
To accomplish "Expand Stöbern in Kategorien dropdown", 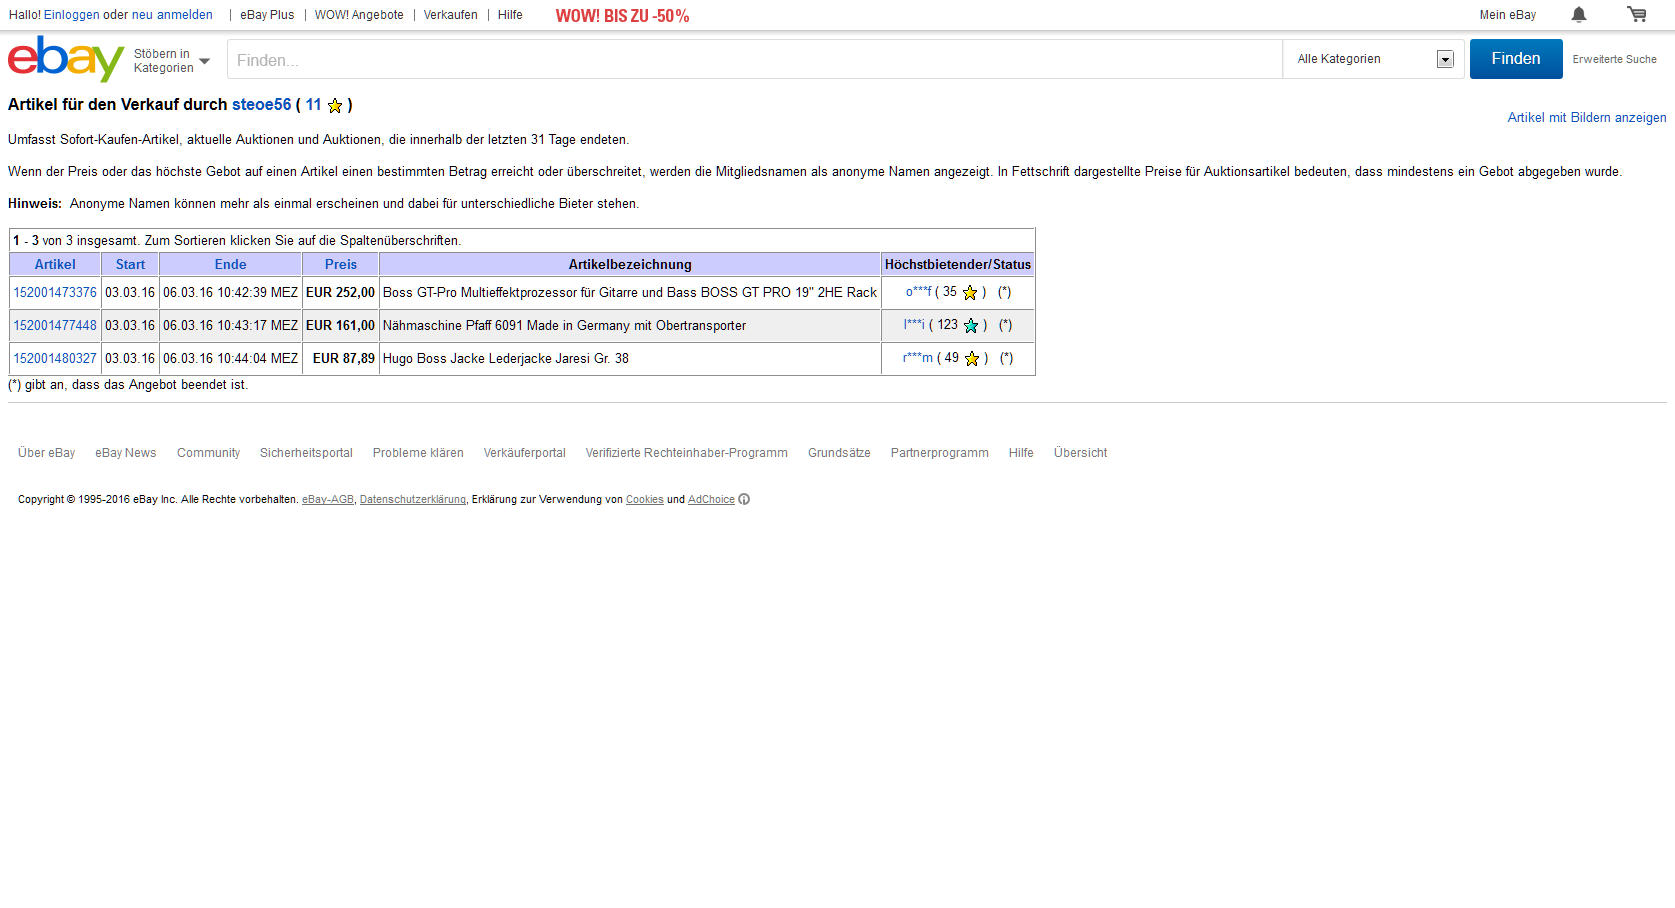I will tap(172, 61).
